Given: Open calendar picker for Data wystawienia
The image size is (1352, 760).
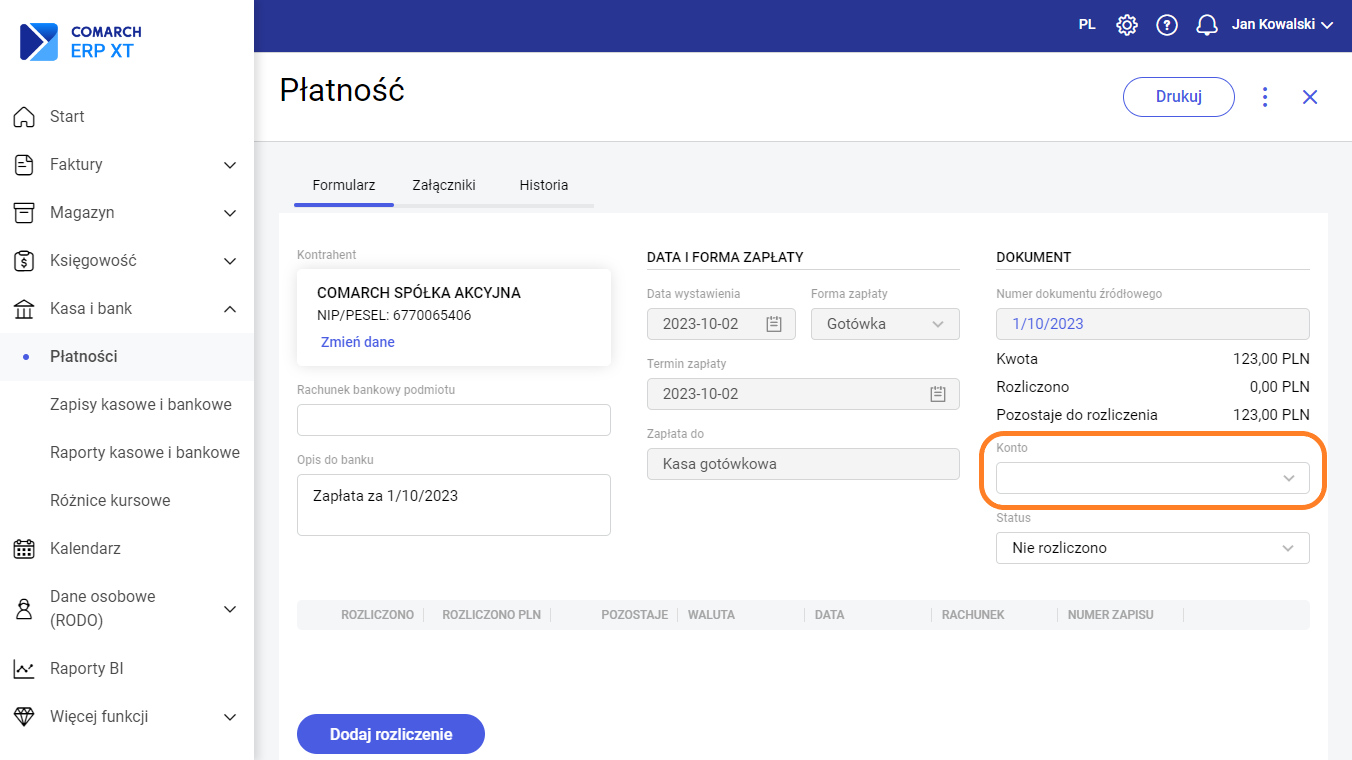Looking at the screenshot, I should (773, 324).
